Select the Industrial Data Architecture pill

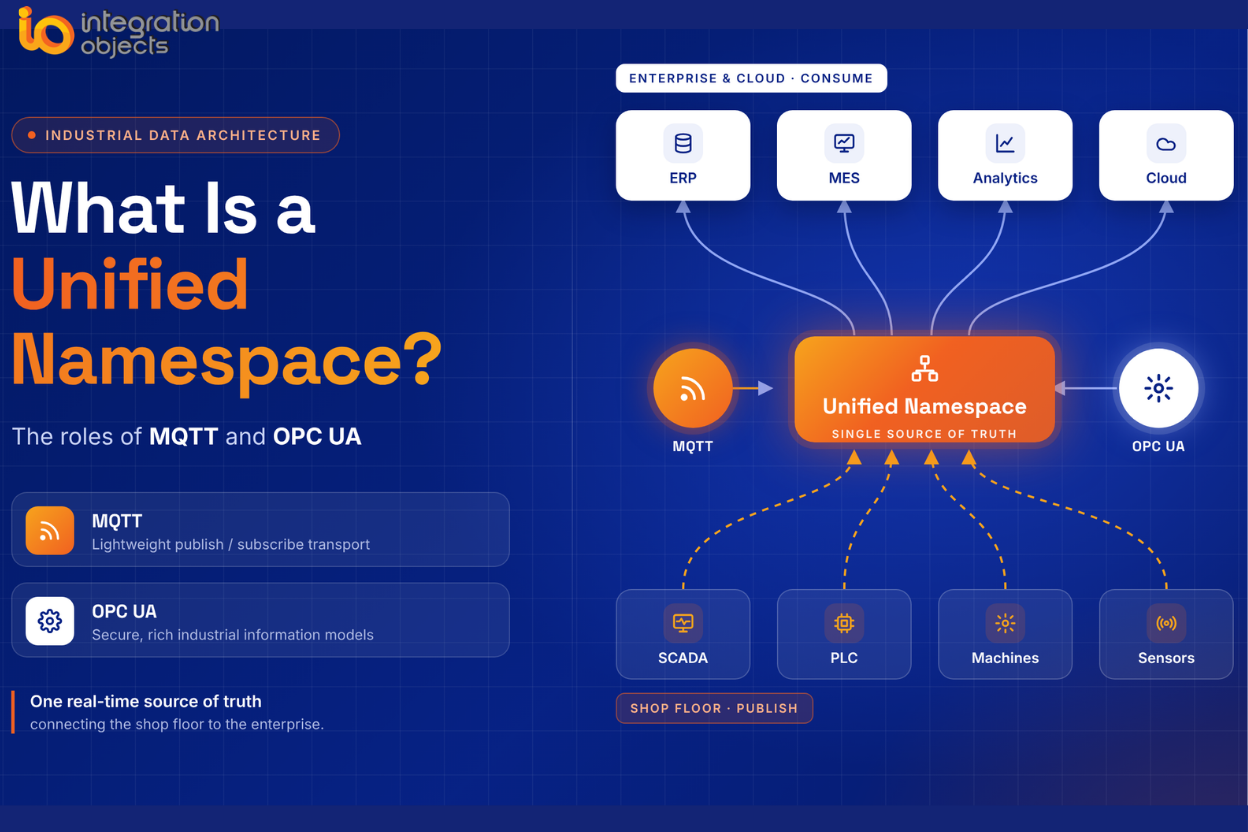tap(175, 135)
